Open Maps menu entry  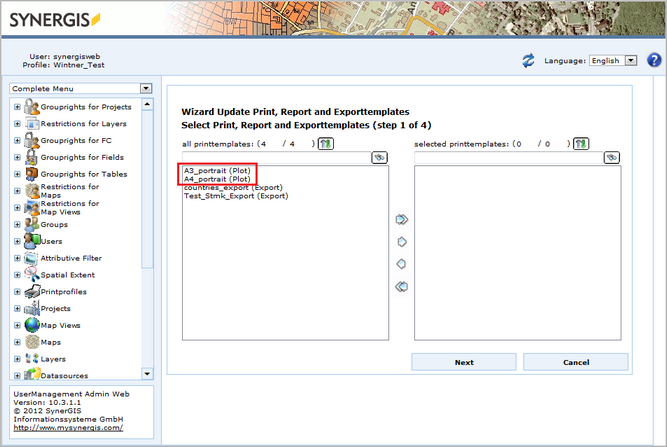point(51,342)
